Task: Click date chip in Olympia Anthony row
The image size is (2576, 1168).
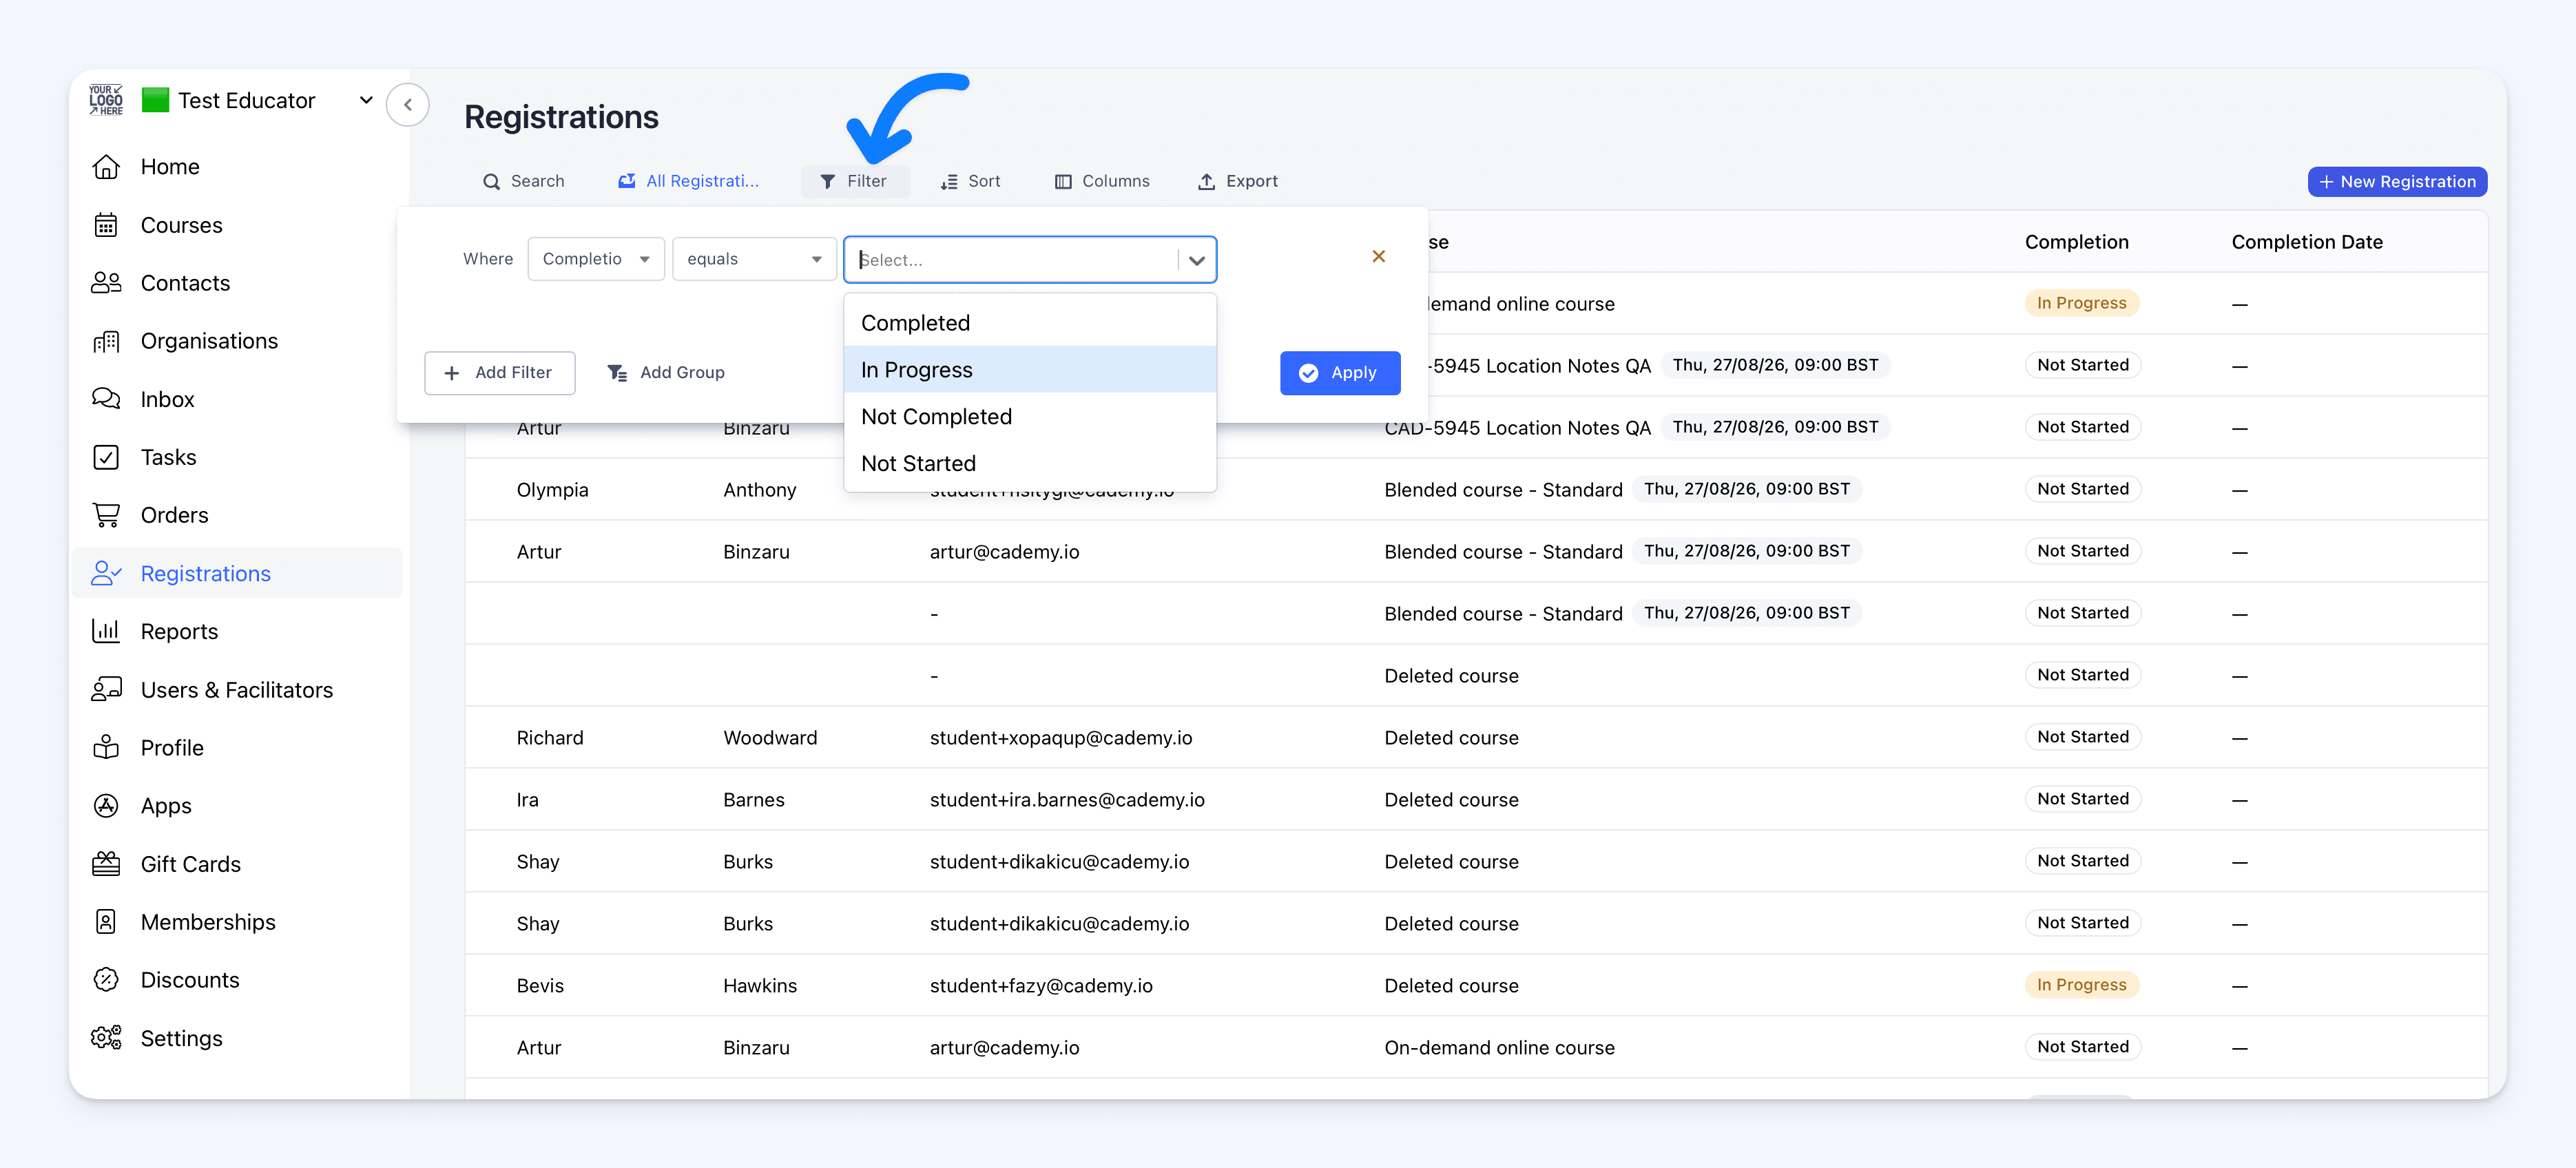Action: click(1746, 489)
